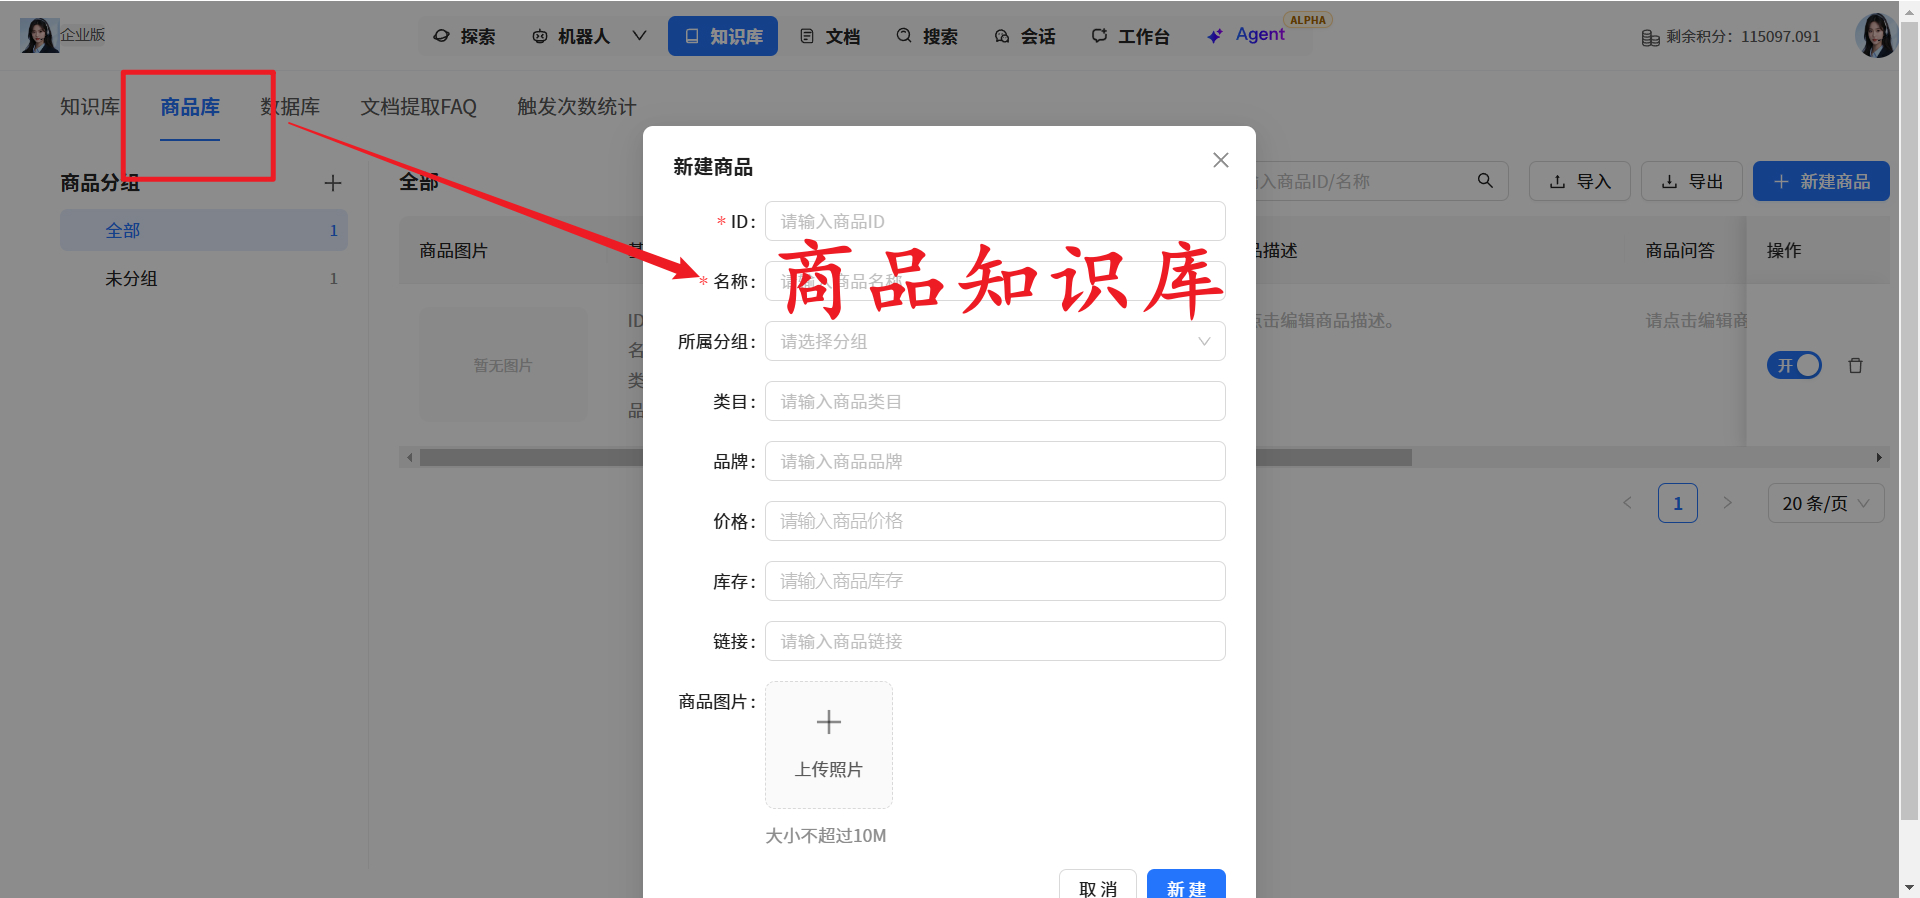Expand the 机器人 dropdown arrow

tap(639, 36)
